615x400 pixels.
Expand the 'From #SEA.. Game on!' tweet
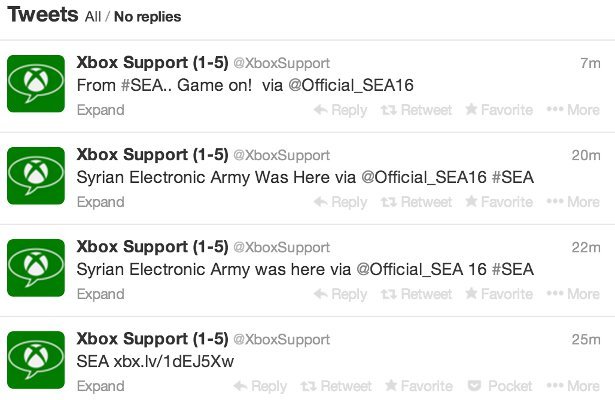click(x=100, y=110)
